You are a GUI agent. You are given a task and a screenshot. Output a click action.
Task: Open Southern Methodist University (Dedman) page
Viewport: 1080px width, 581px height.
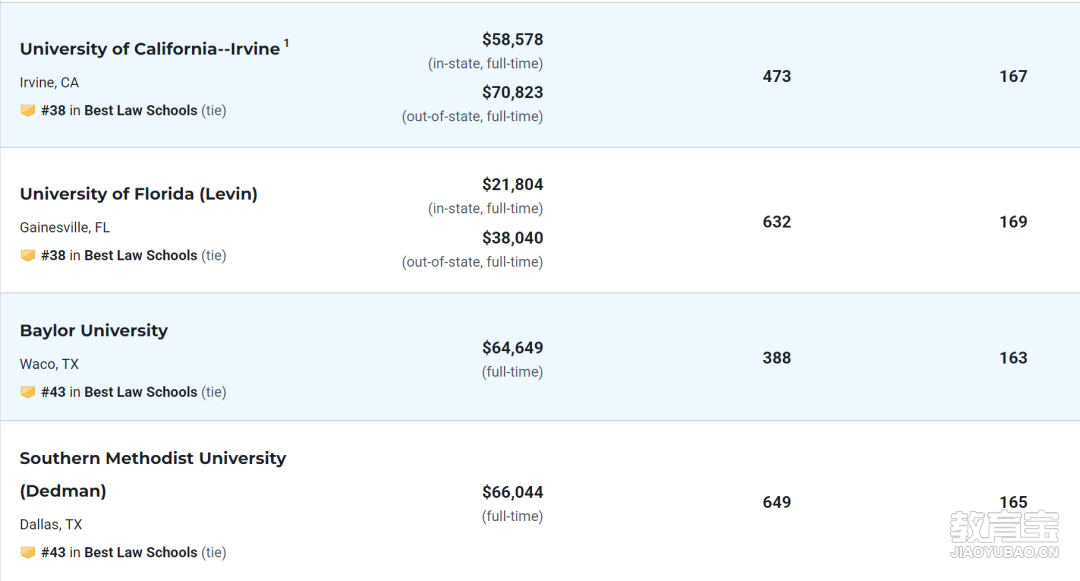tap(153, 474)
